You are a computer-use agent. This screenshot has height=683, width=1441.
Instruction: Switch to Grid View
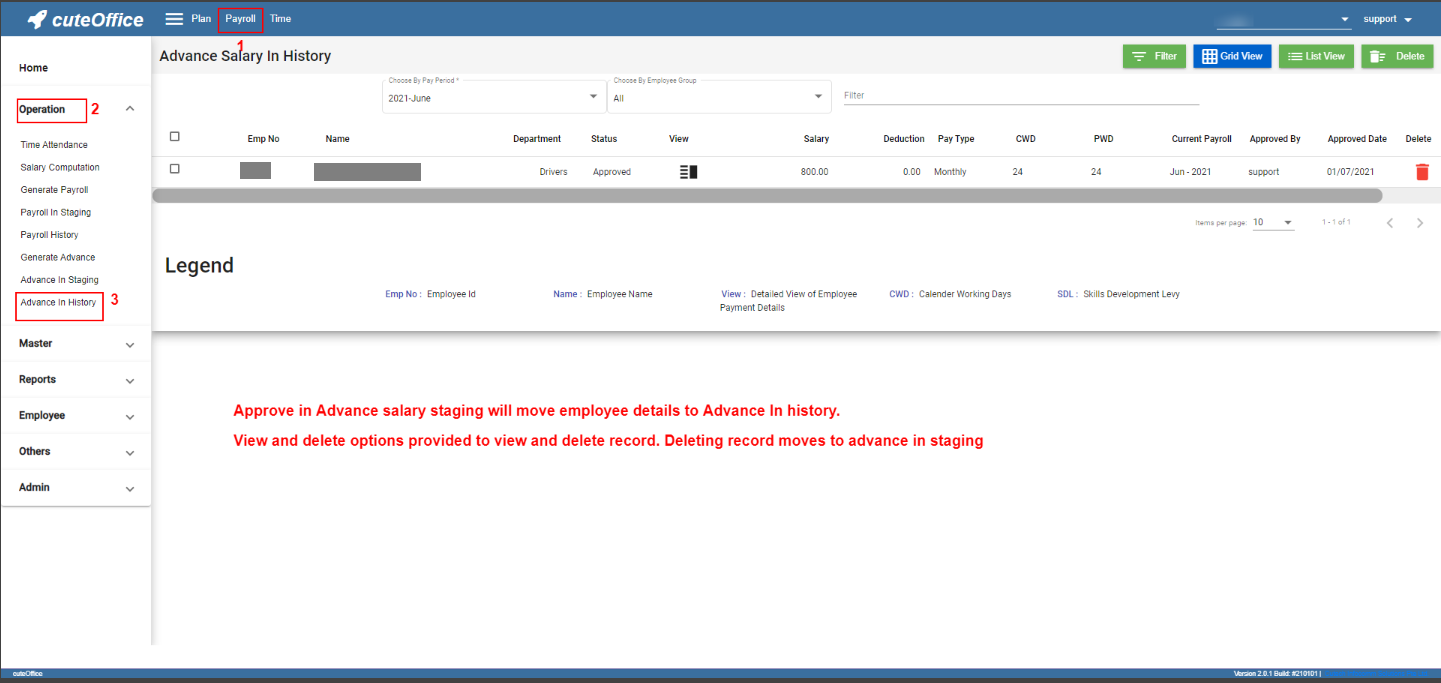click(x=1231, y=56)
